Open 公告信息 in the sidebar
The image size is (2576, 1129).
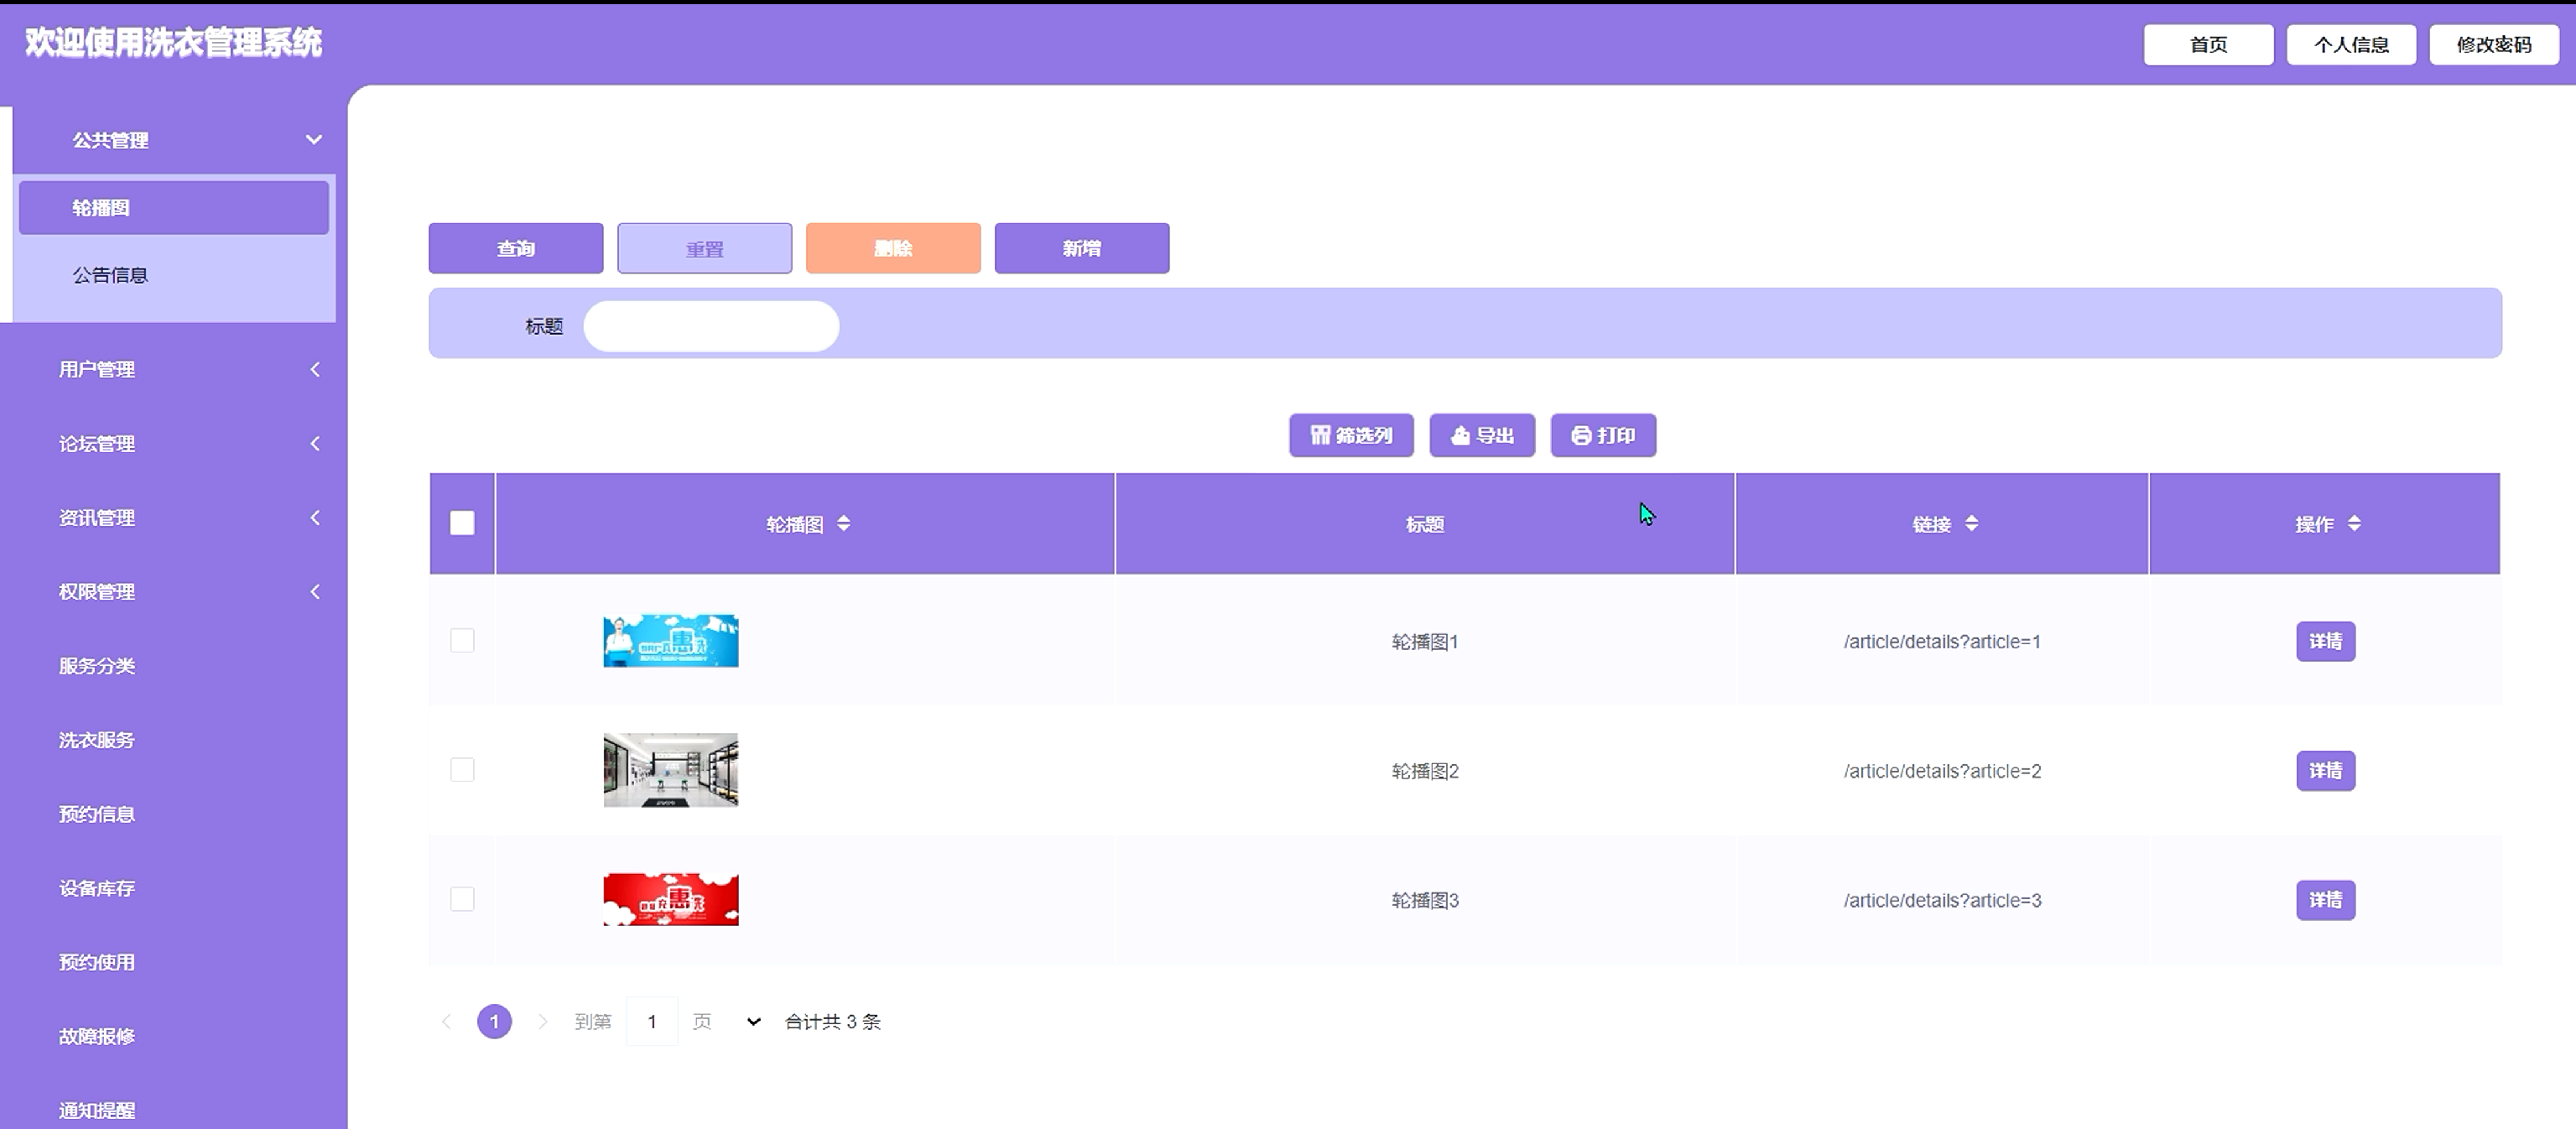click(110, 275)
